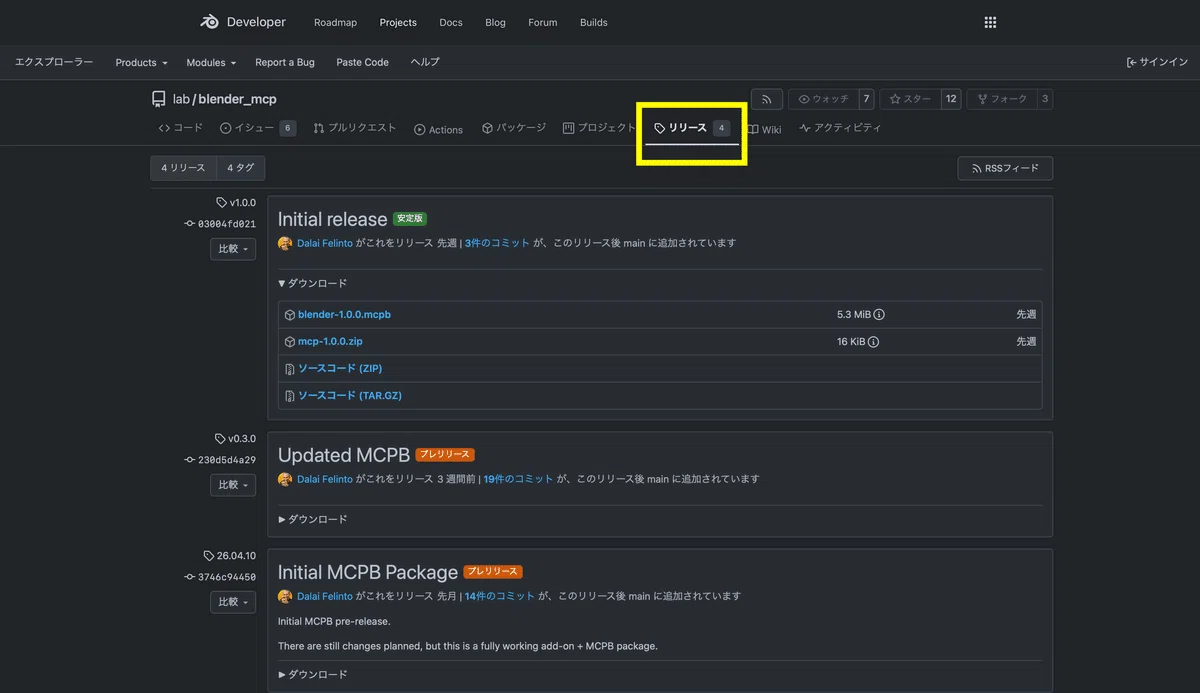Image resolution: width=1200 pixels, height=693 pixels.
Task: Open the apps grid menu icon
Action: pyautogui.click(x=990, y=22)
